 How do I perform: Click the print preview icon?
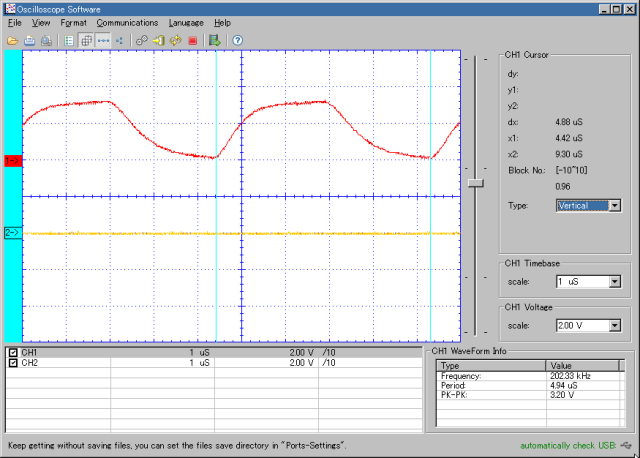pos(46,40)
